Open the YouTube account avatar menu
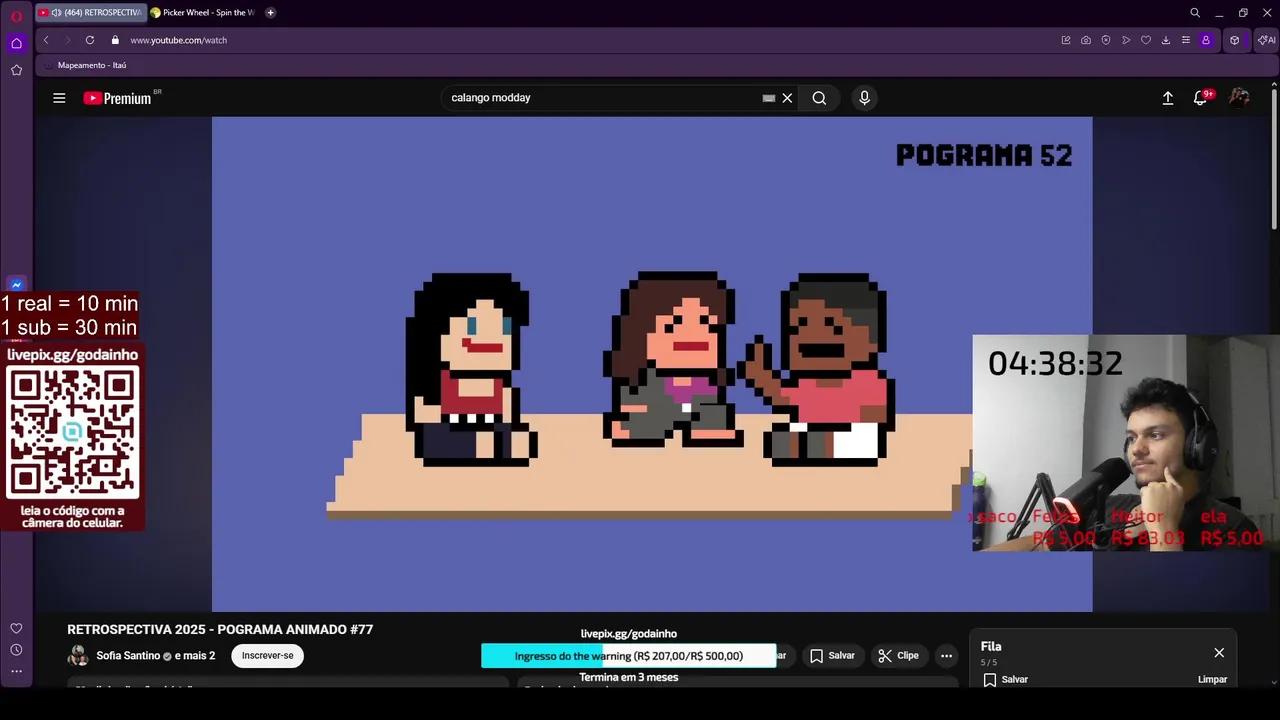 point(1239,98)
